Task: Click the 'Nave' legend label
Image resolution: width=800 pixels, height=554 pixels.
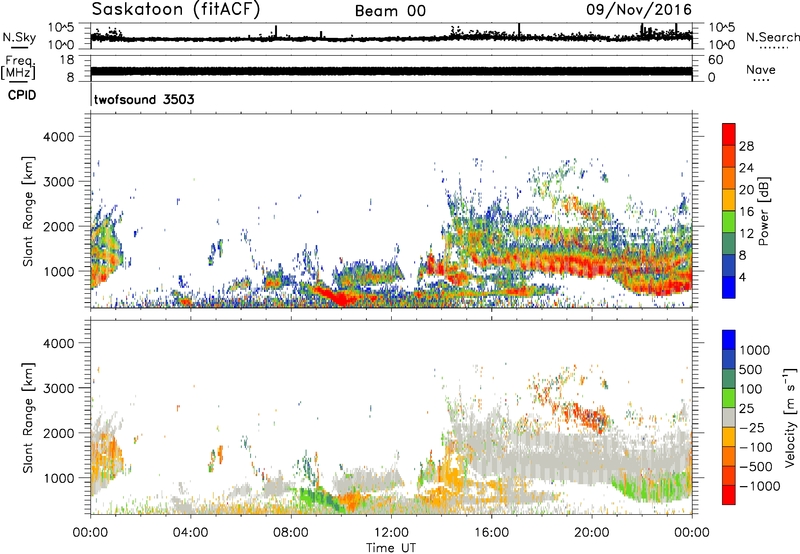Action: [761, 69]
